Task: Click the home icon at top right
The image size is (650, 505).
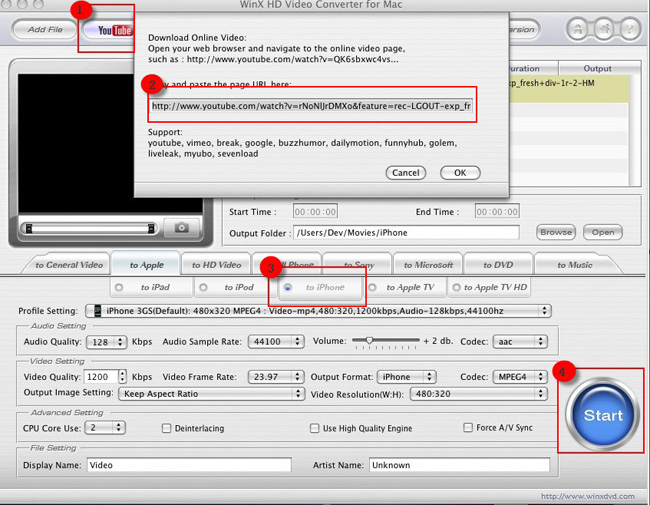Action: (x=604, y=29)
